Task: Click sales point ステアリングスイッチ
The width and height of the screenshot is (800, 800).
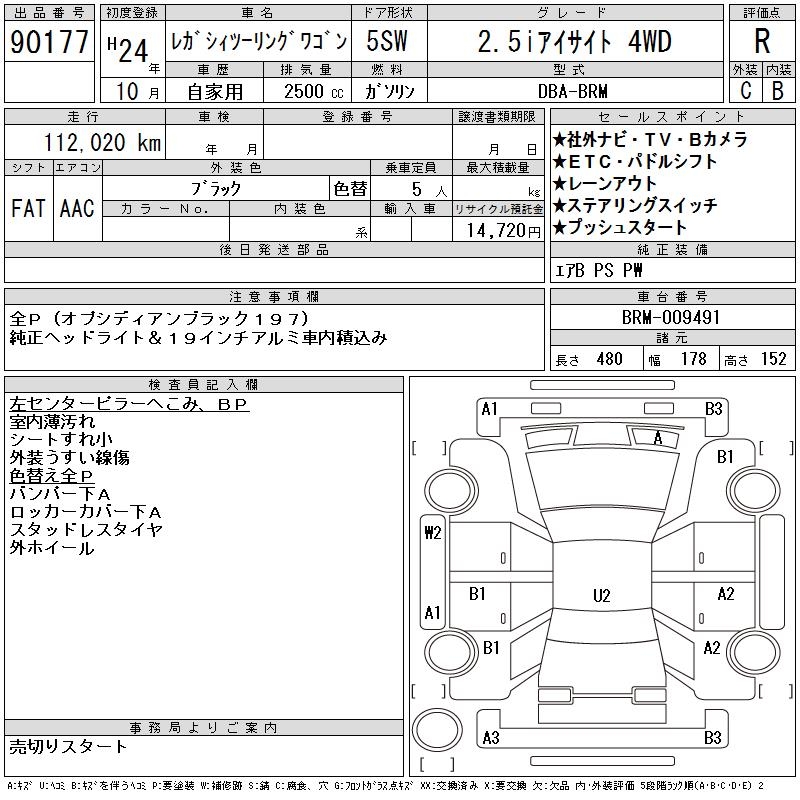Action: [635, 205]
